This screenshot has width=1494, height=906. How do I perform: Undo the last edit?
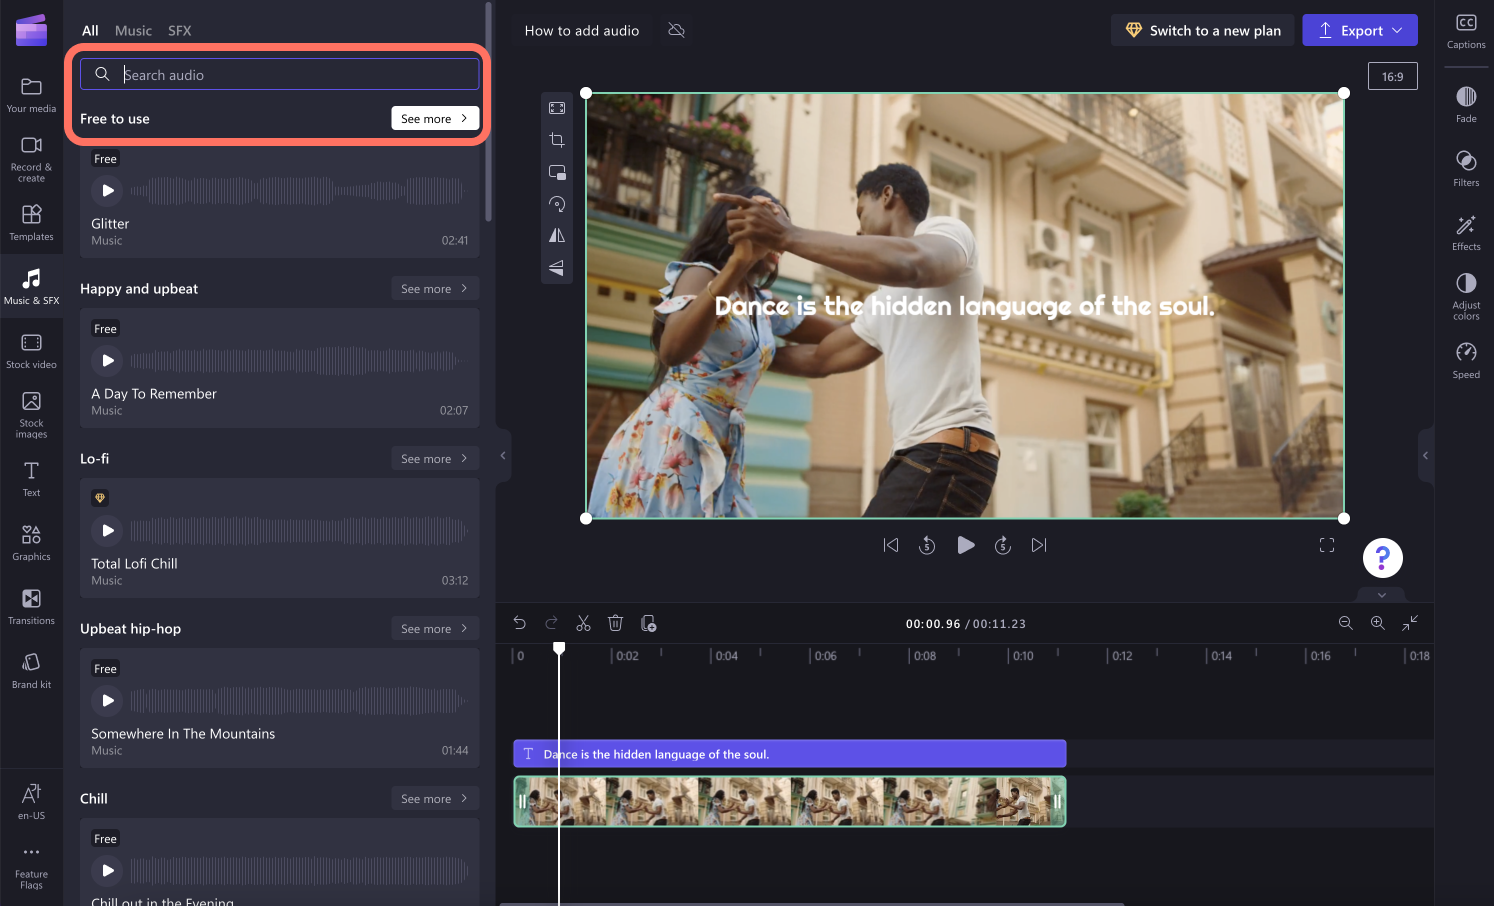click(519, 622)
